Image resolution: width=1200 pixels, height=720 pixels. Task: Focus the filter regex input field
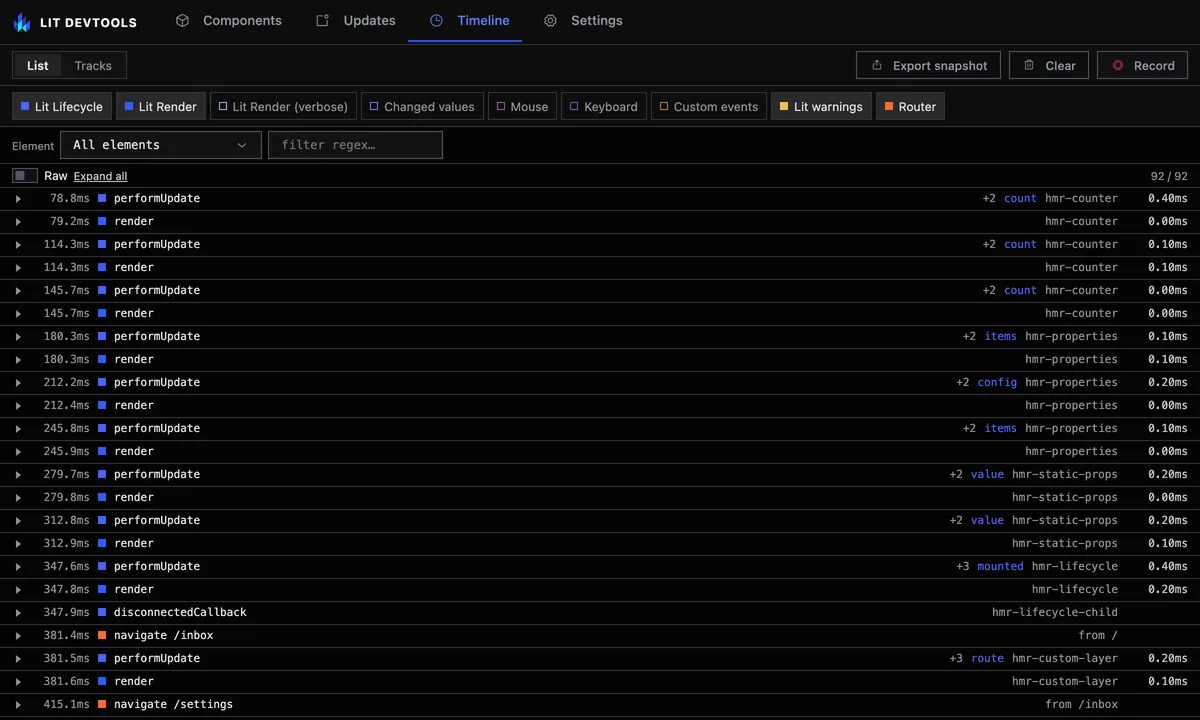[x=355, y=145]
